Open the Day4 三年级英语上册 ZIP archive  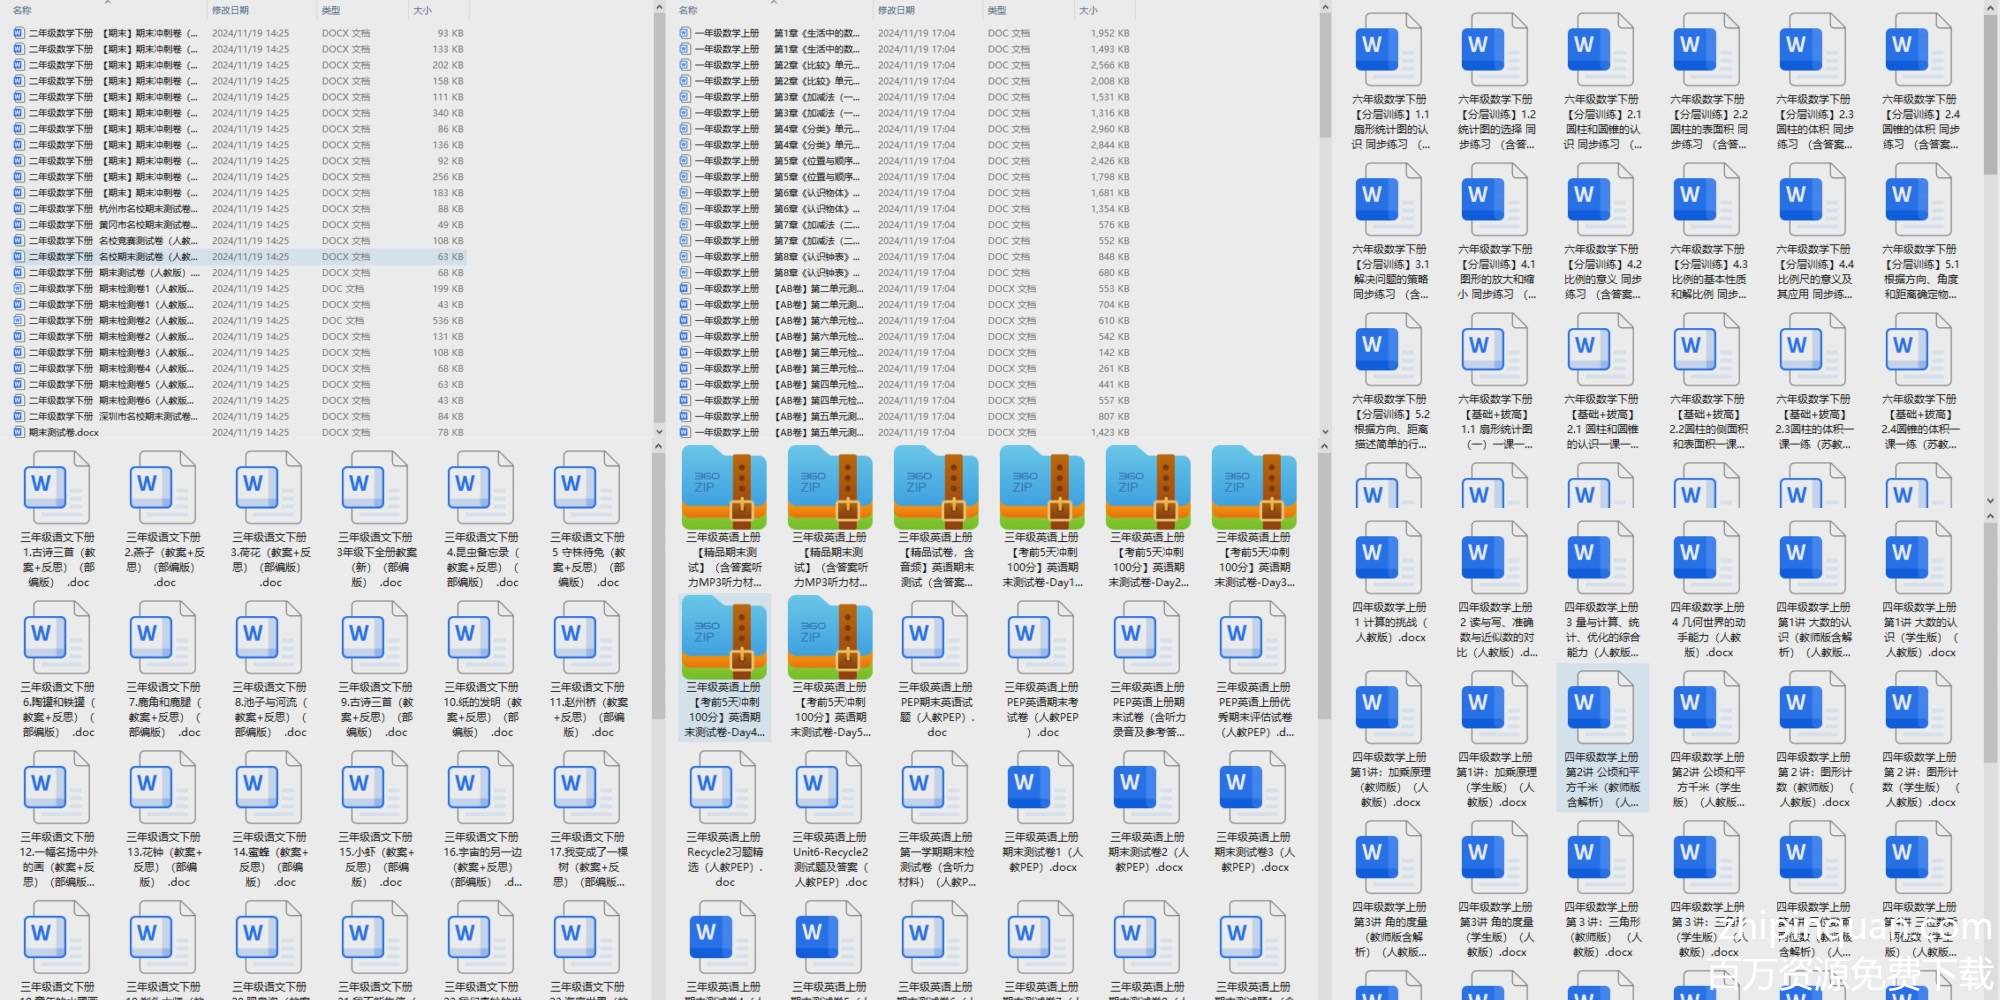724,640
